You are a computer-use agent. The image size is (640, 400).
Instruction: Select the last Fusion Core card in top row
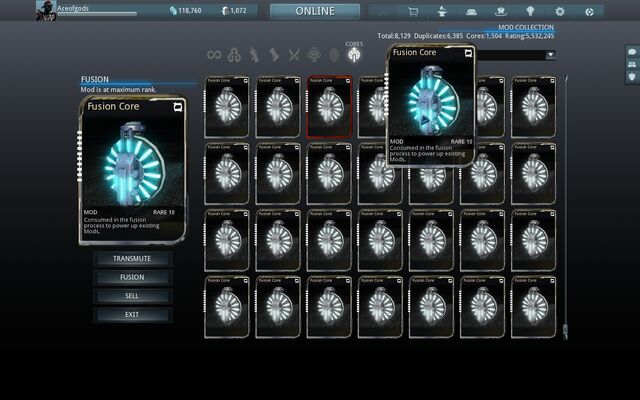pyautogui.click(x=533, y=107)
